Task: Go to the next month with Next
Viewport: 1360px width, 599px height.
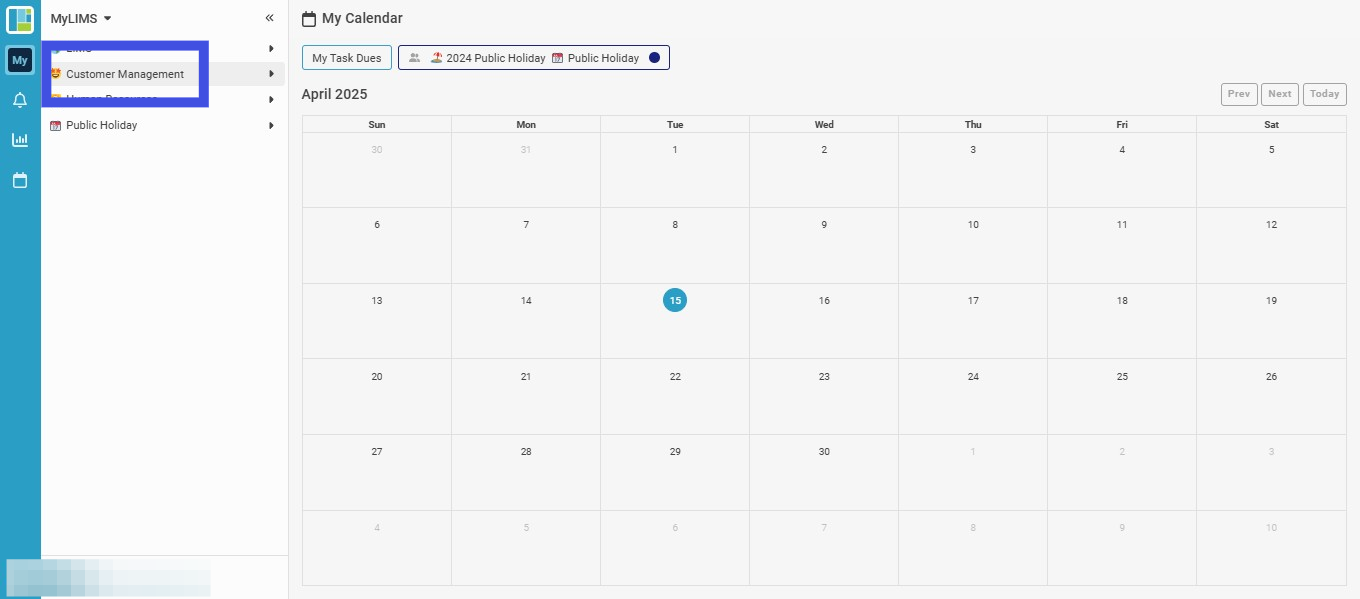Action: 1280,94
